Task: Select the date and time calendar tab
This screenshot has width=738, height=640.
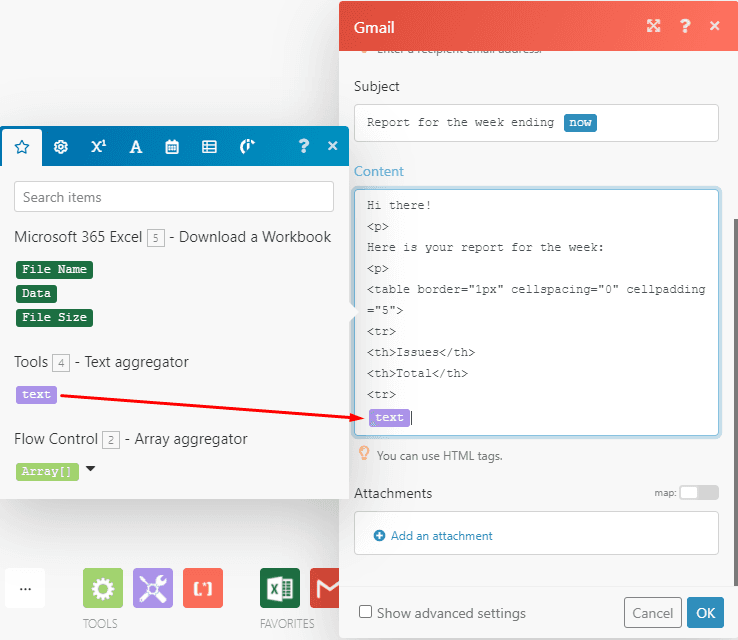Action: pyautogui.click(x=172, y=147)
